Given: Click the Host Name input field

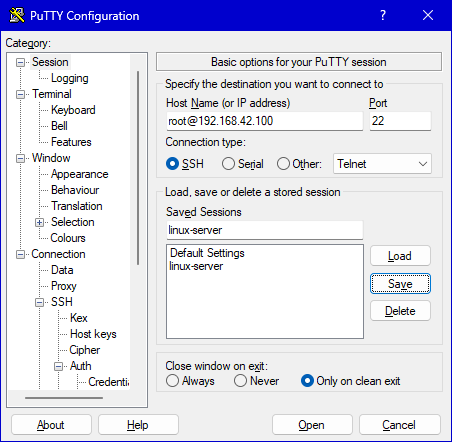Looking at the screenshot, I should (265, 121).
